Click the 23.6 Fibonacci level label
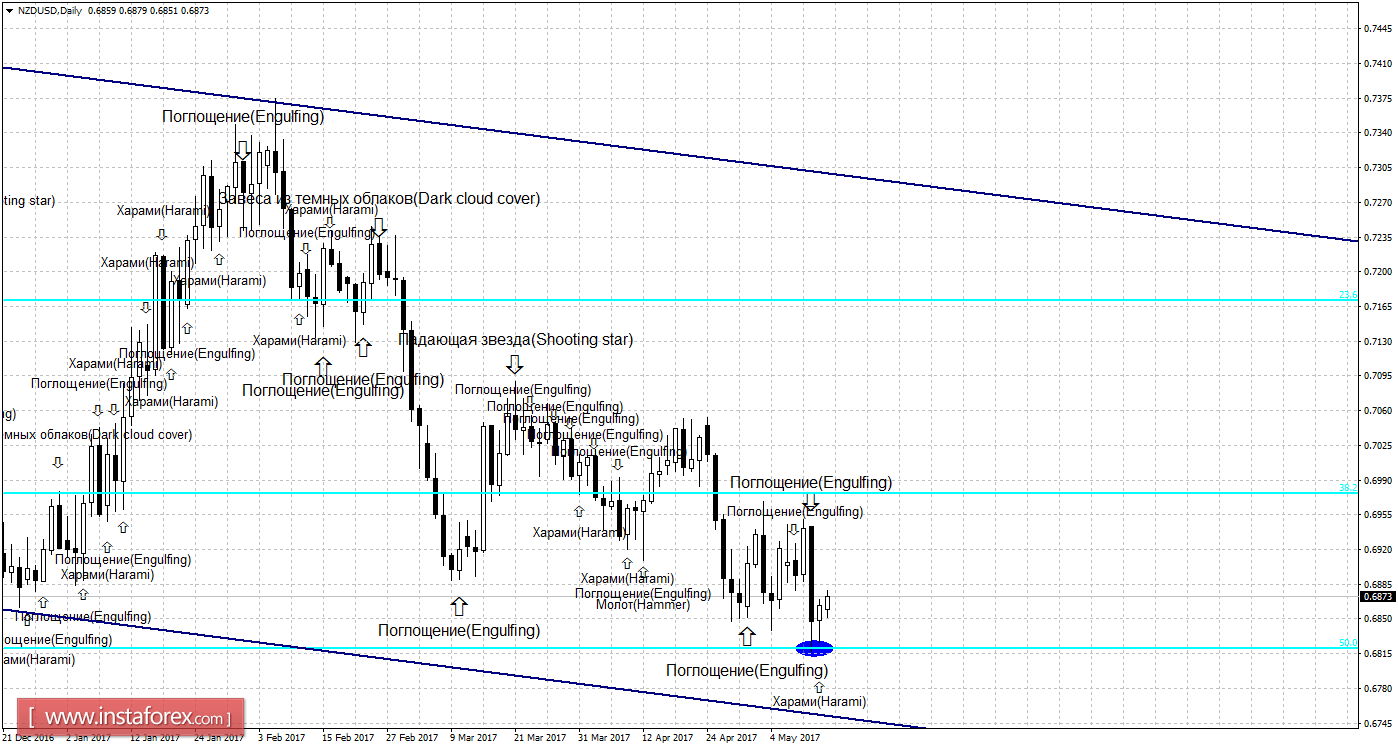Screen dimensions: 1398x749 pos(1348,295)
